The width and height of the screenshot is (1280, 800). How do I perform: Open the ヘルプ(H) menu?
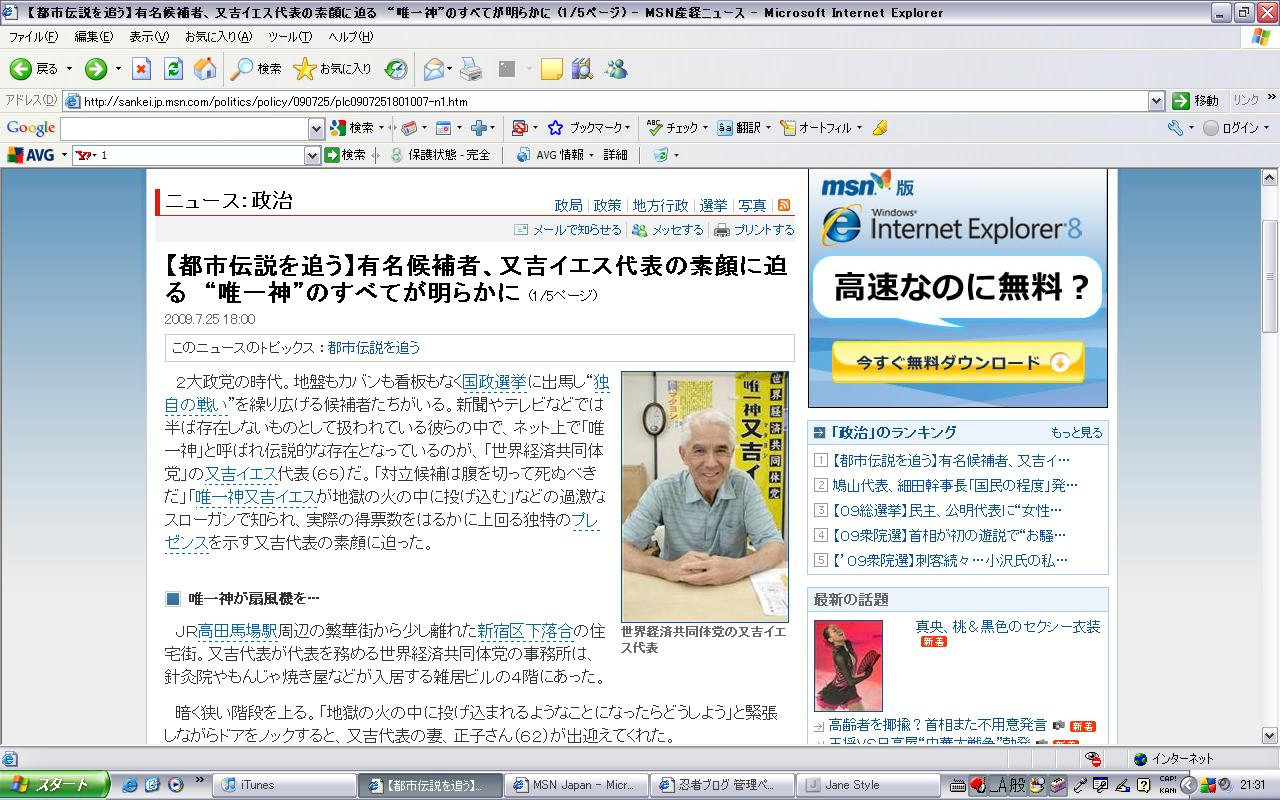click(350, 37)
